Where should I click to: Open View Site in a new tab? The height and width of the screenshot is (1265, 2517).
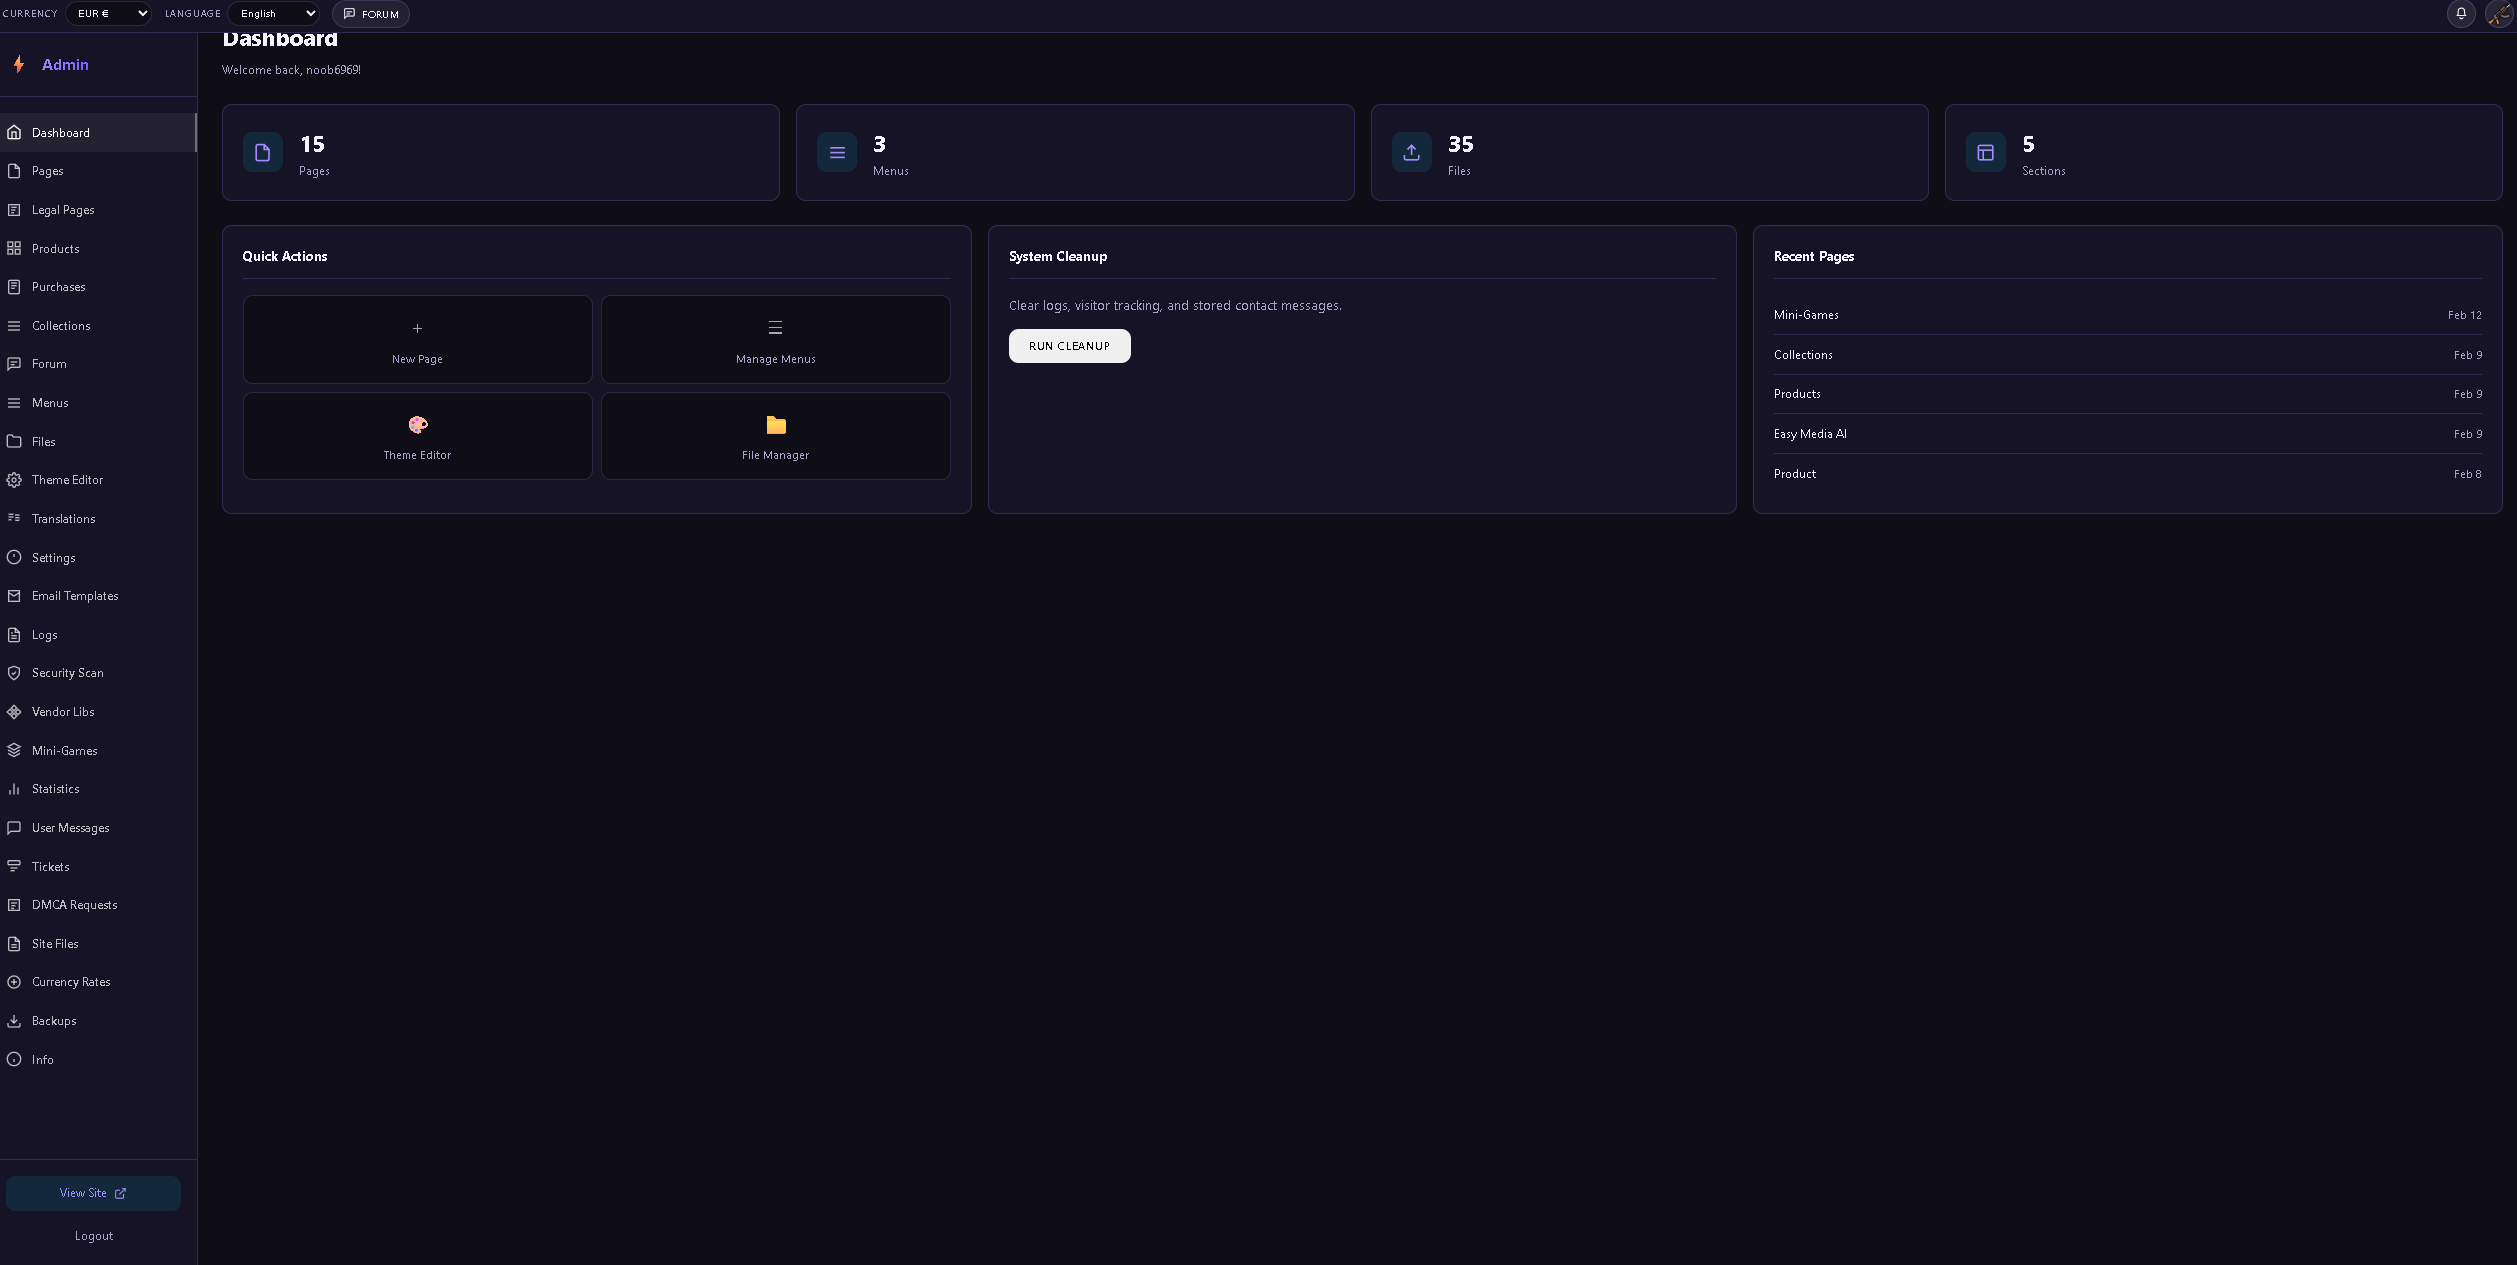tap(93, 1192)
